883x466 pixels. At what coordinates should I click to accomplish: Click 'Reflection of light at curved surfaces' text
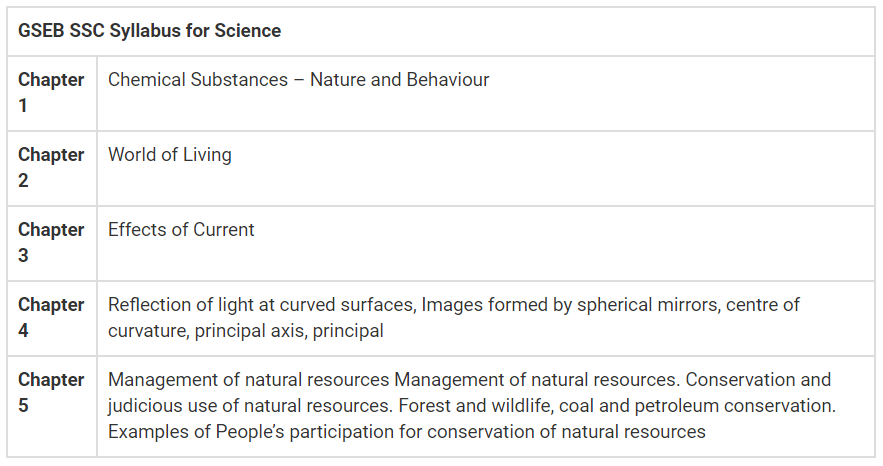(x=260, y=304)
